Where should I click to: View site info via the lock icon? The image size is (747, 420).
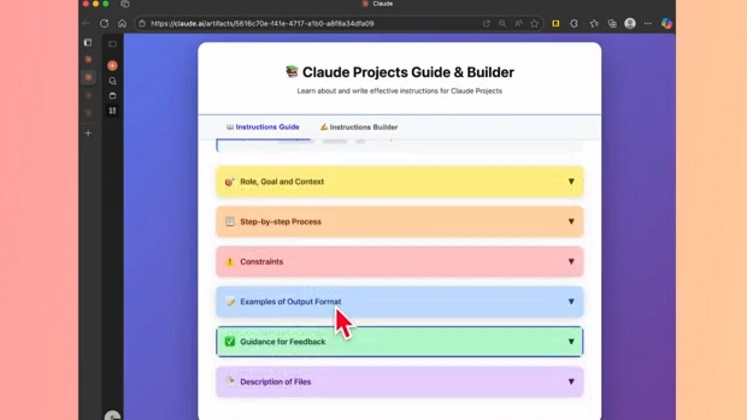pos(142,23)
